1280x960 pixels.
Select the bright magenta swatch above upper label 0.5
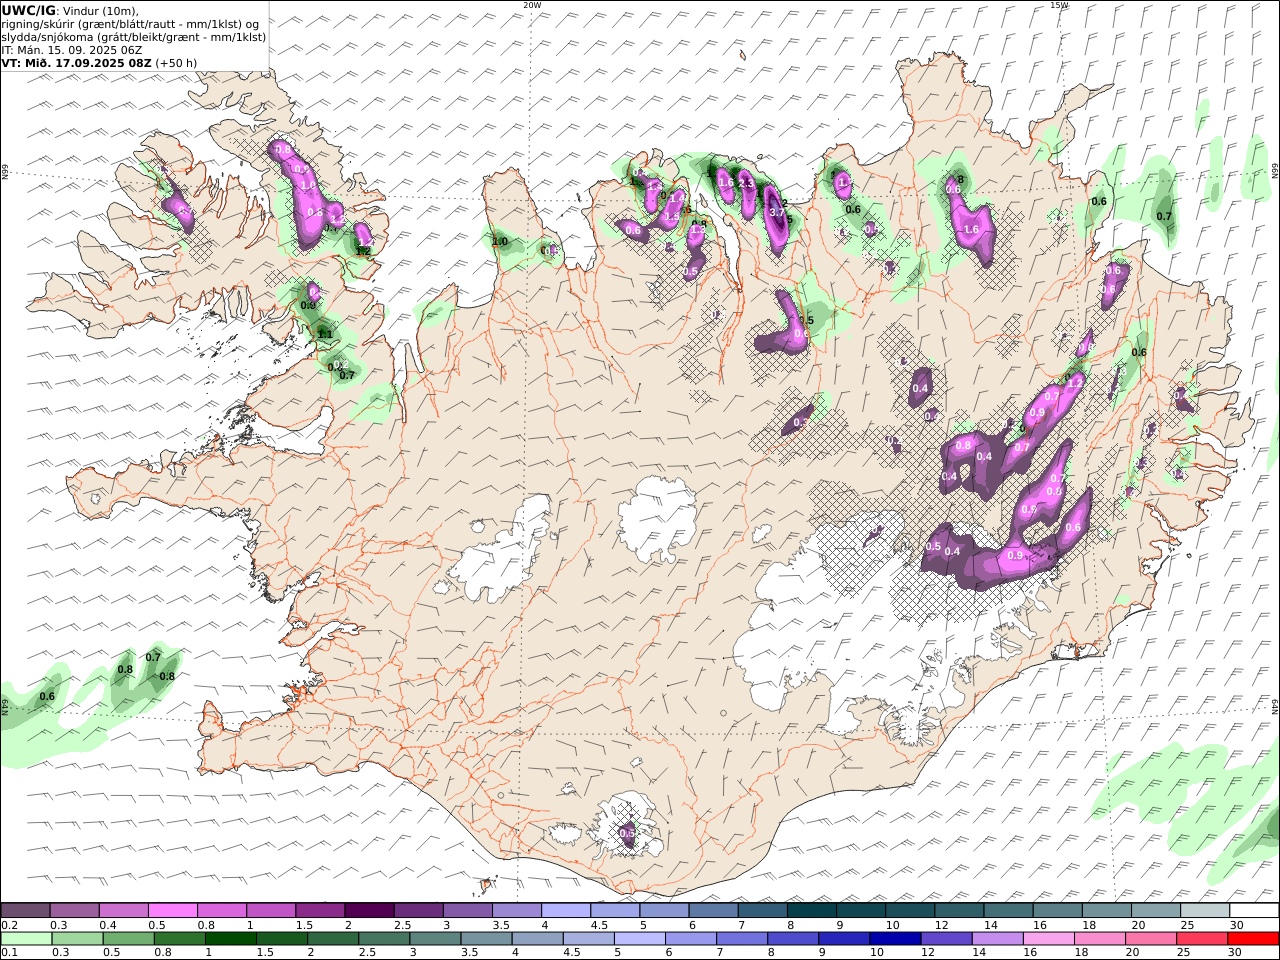173,910
